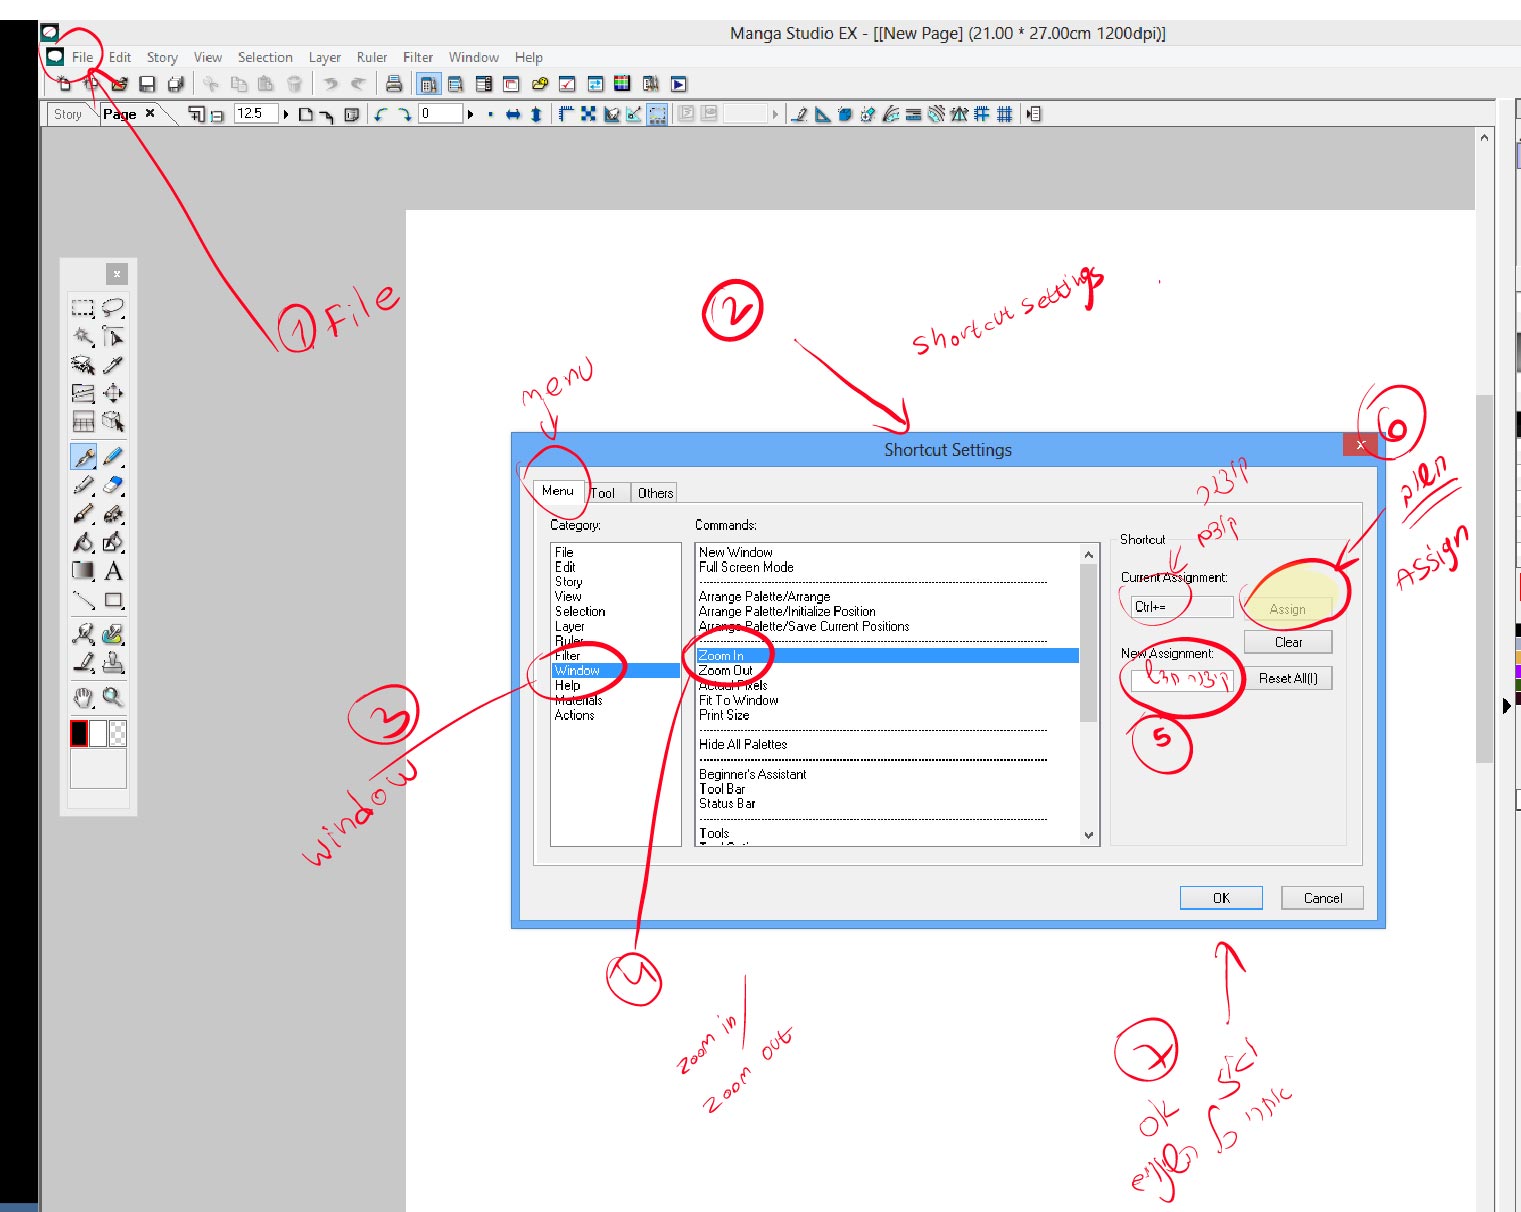
Task: Click the Reset All button
Action: click(x=1288, y=678)
